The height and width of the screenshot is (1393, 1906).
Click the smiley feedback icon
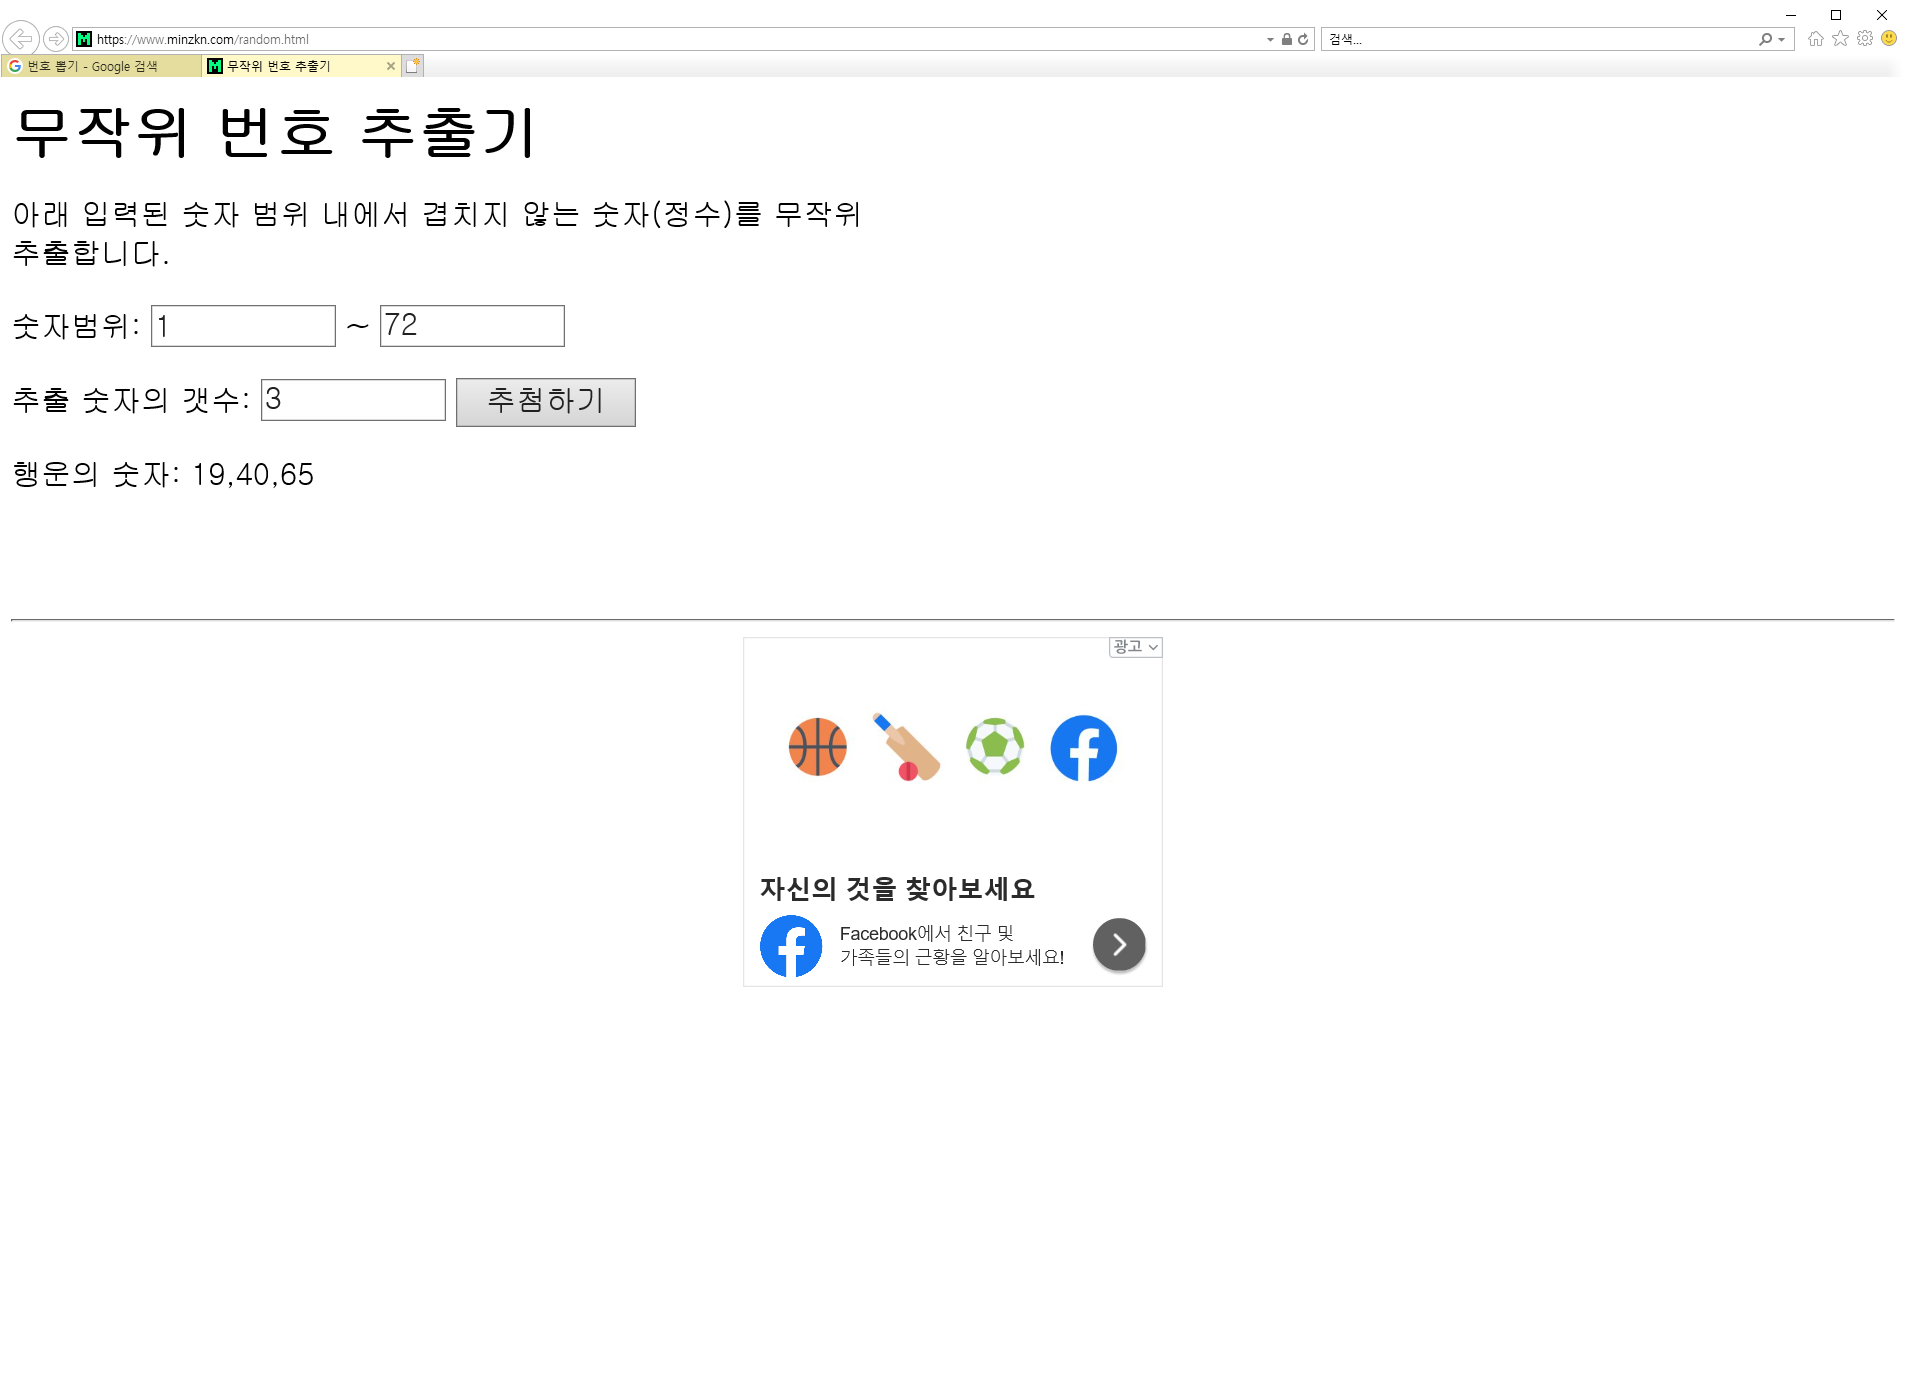[1889, 39]
